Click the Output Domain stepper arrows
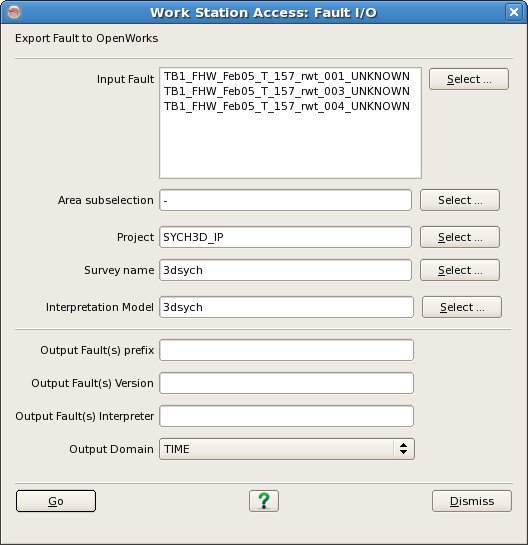528x545 pixels. [403, 449]
